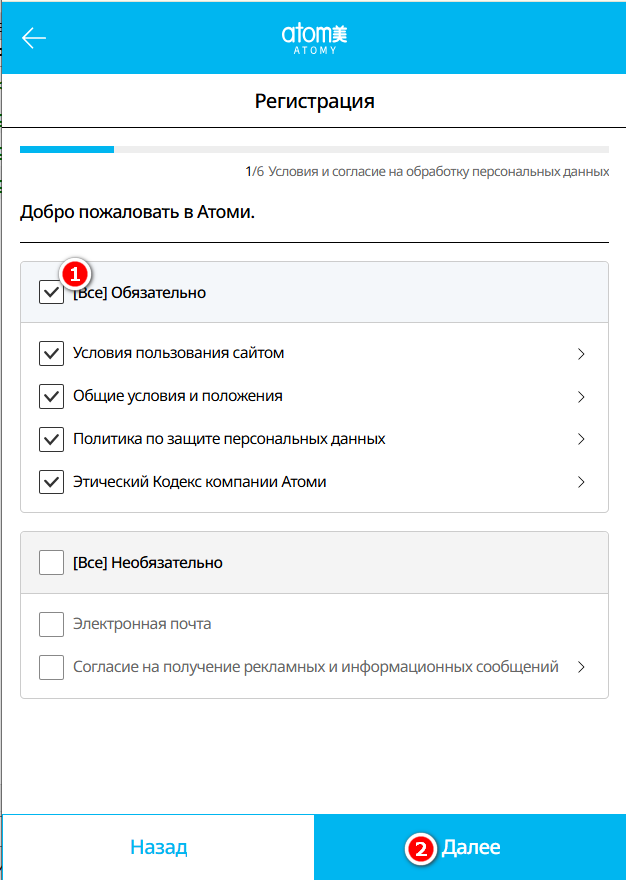Click red step marker number 2
Viewport: 626px width, 880px height.
click(421, 850)
